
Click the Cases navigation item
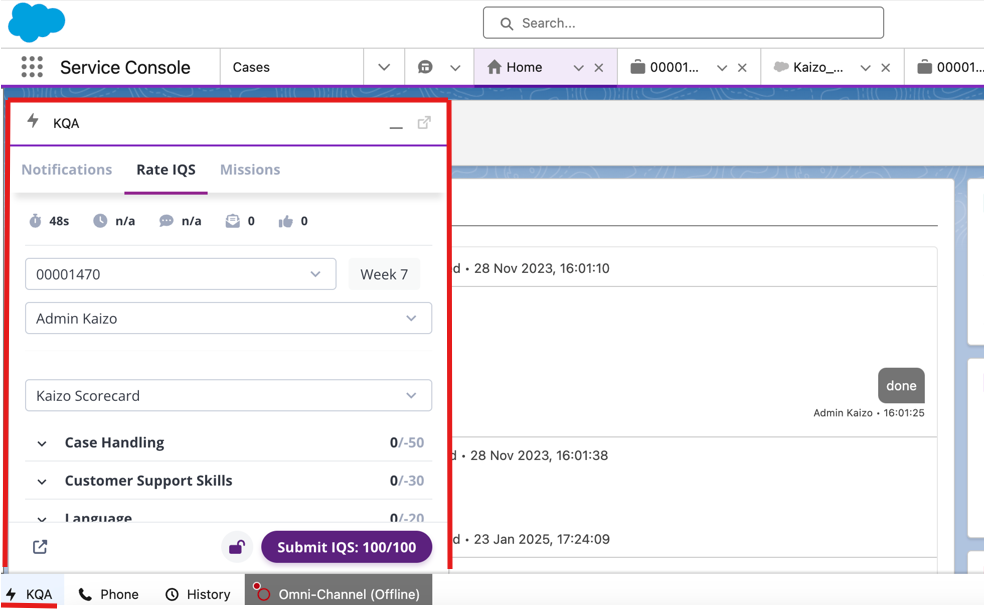point(251,67)
